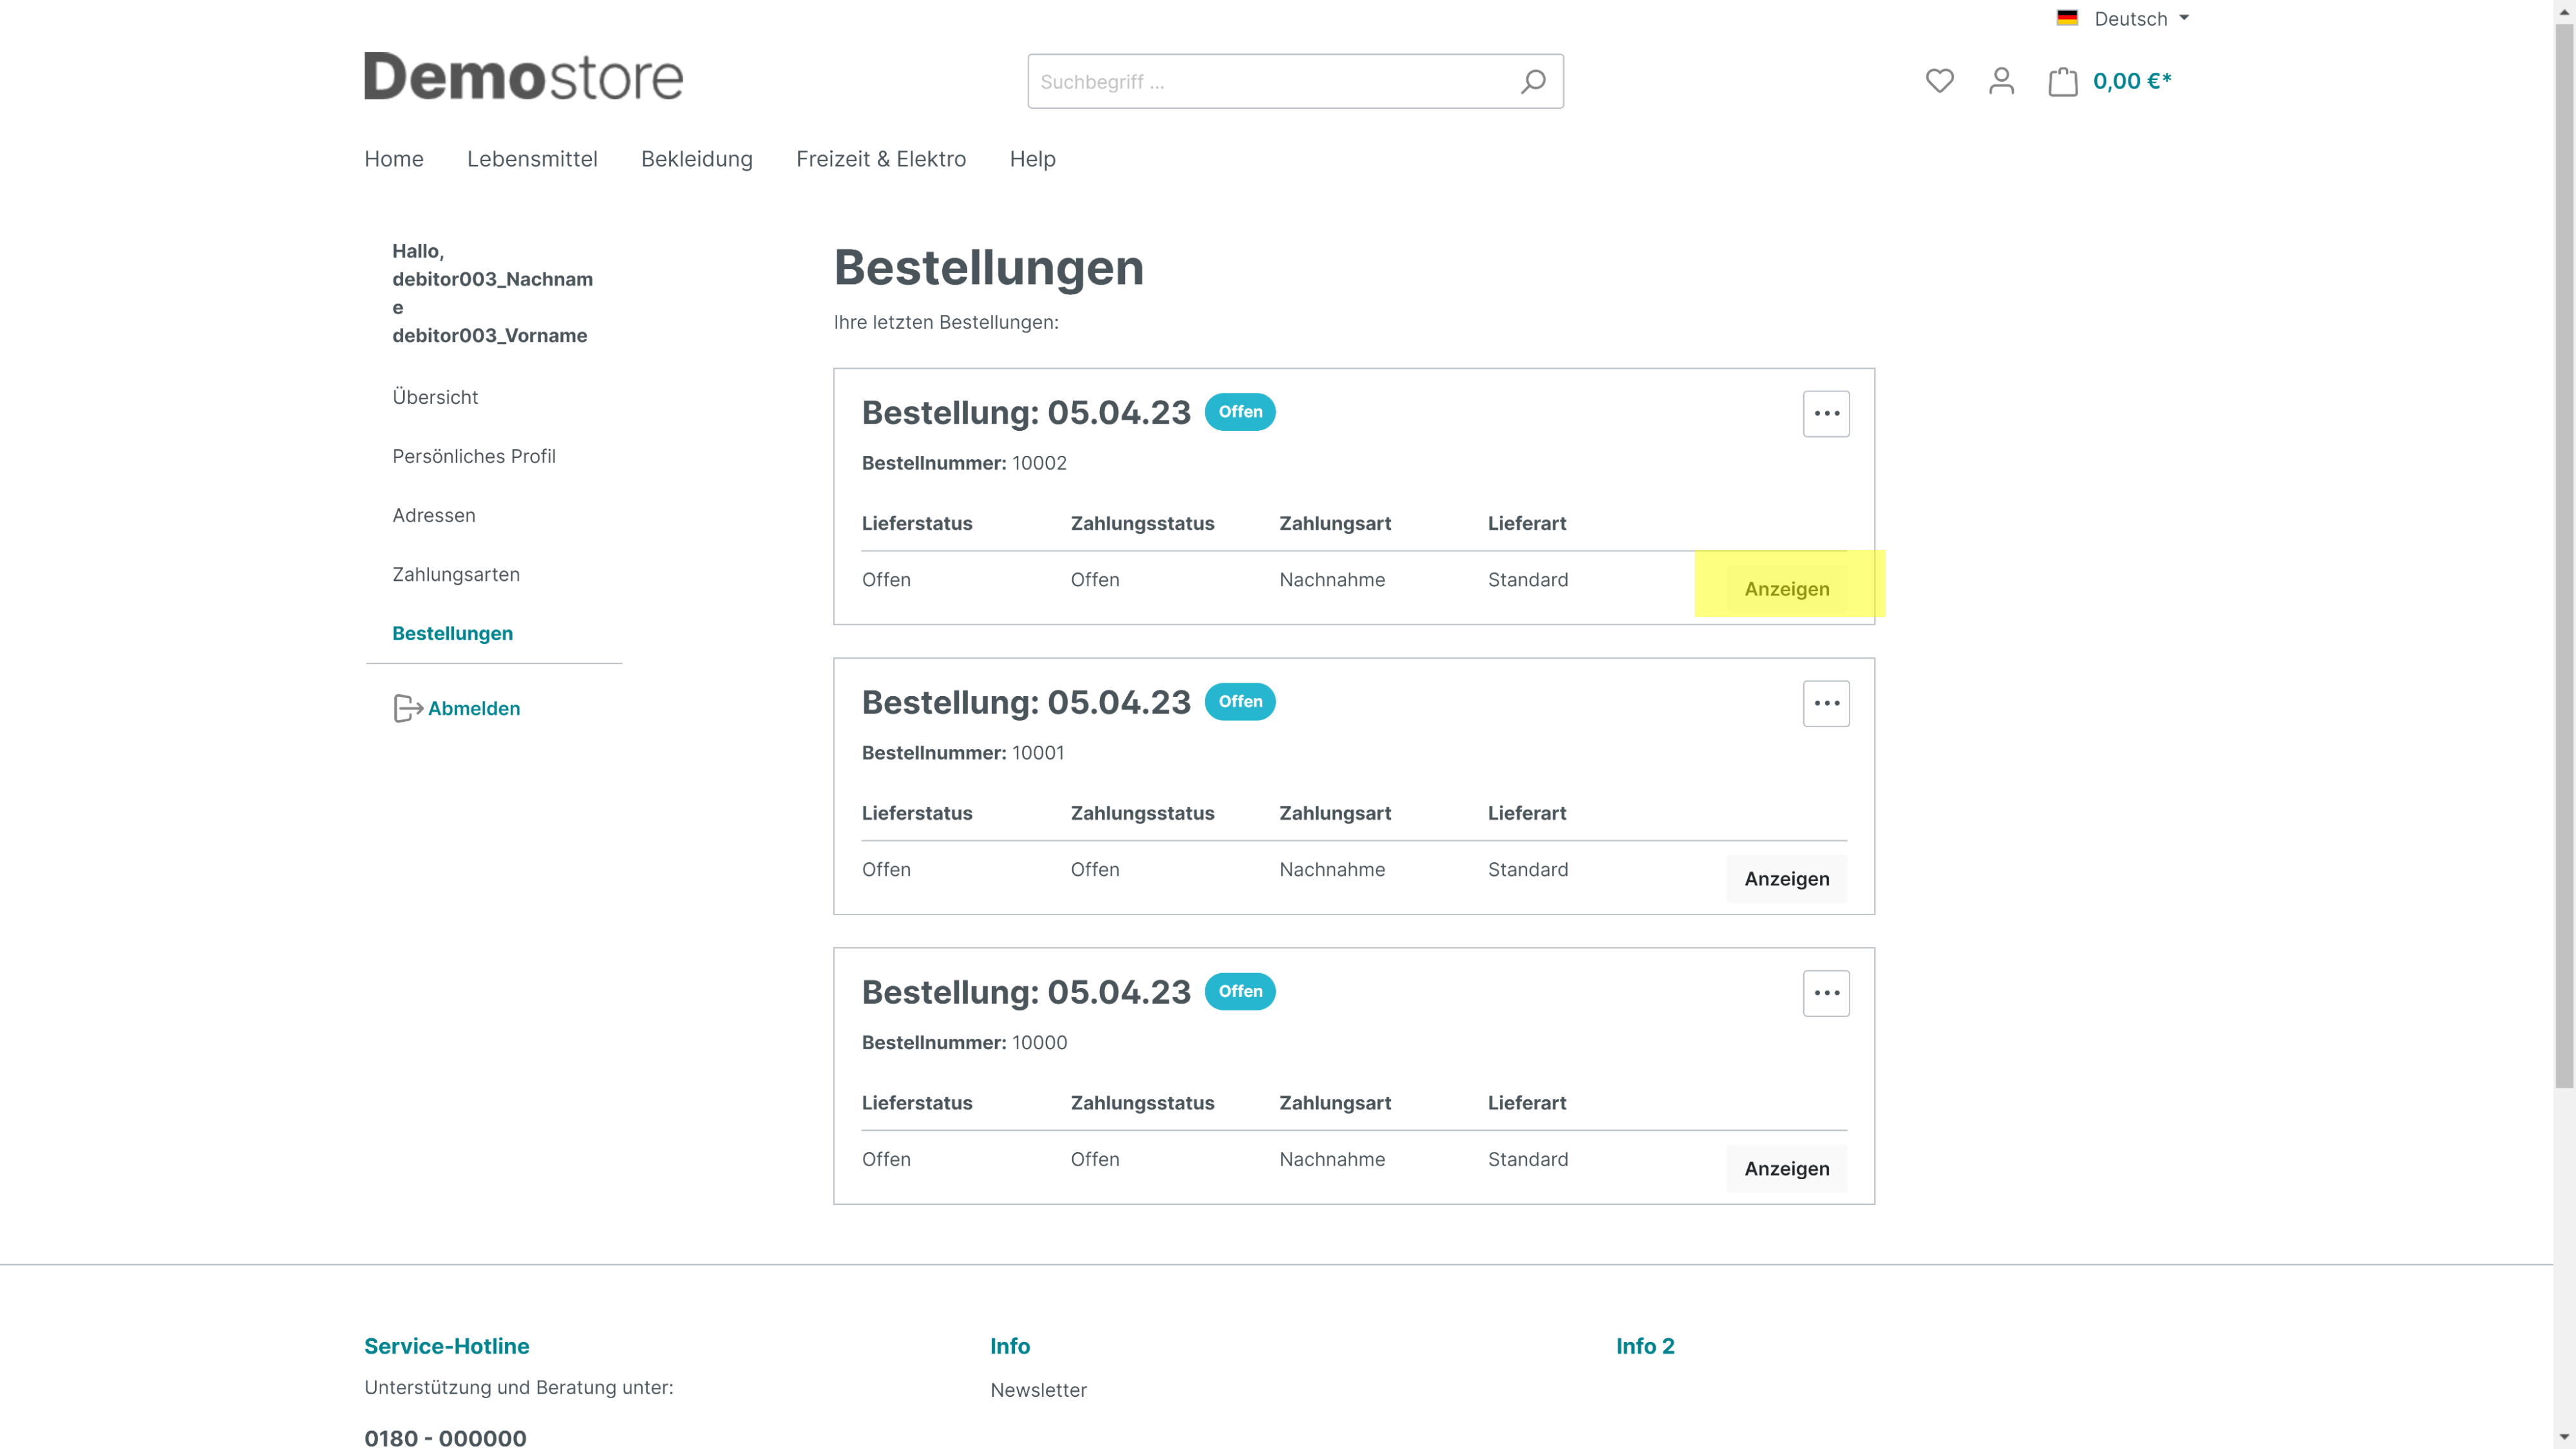
Task: Click the Newsletter footer link
Action: [1038, 1390]
